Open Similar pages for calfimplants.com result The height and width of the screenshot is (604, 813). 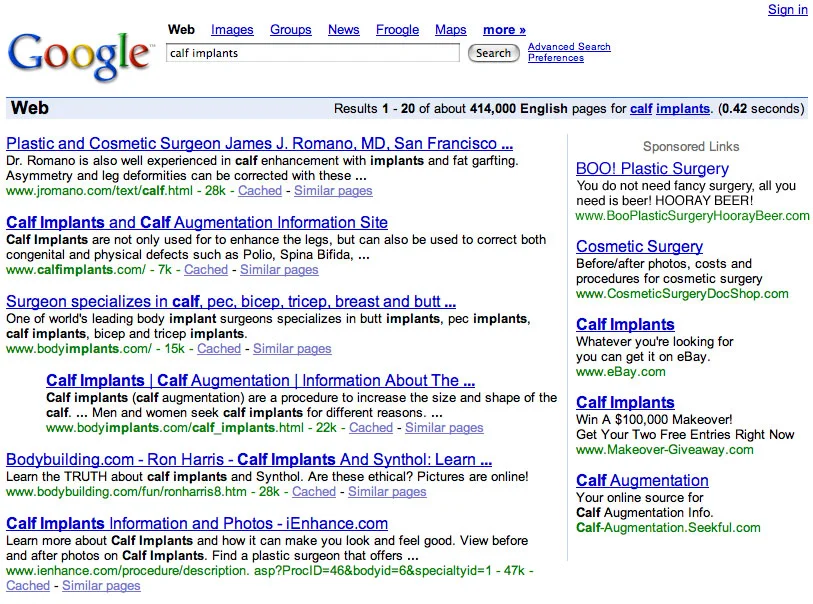click(x=279, y=270)
